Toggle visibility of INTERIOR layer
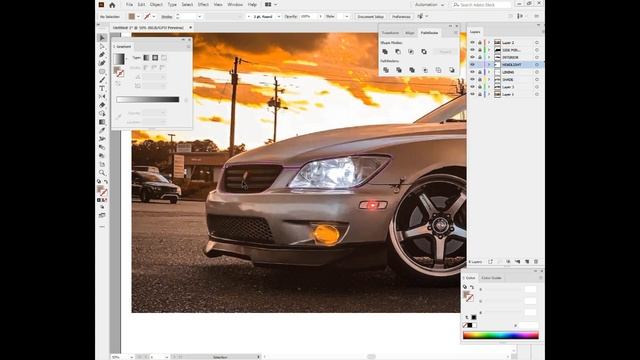 point(472,57)
